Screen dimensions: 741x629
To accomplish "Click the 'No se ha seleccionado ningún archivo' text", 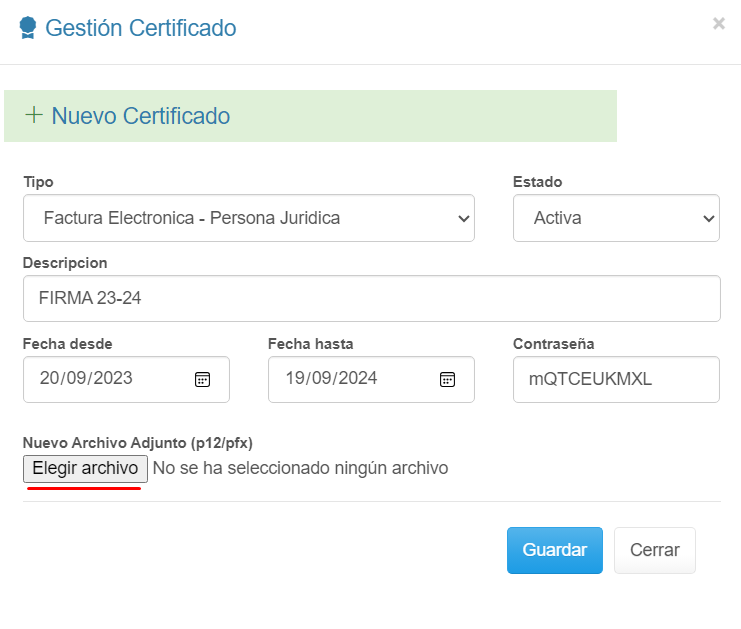I will click(300, 468).
